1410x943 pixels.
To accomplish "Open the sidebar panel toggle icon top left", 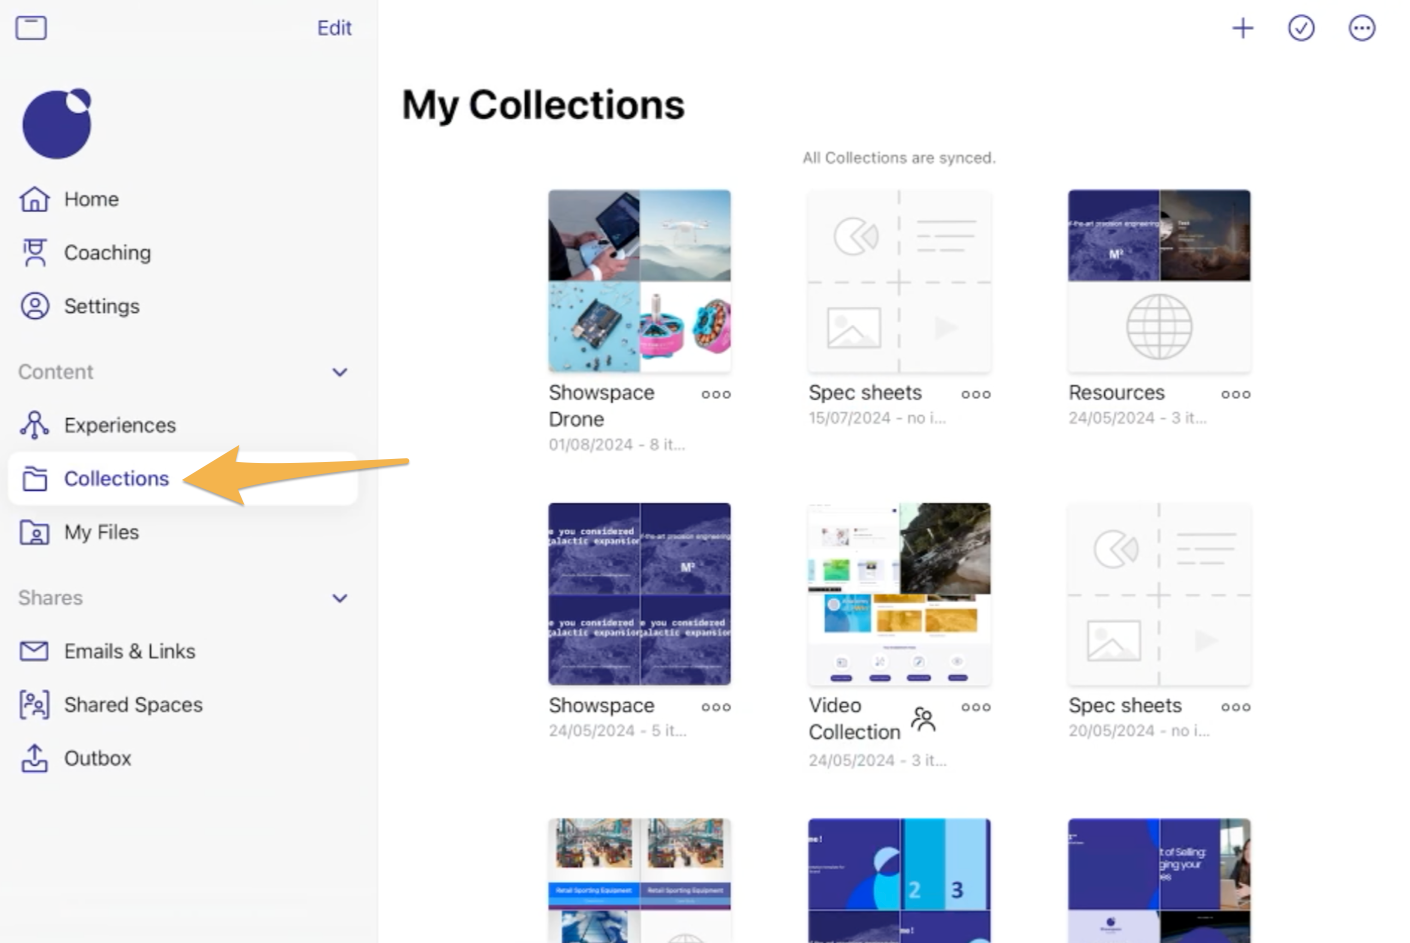I will (x=31, y=27).
